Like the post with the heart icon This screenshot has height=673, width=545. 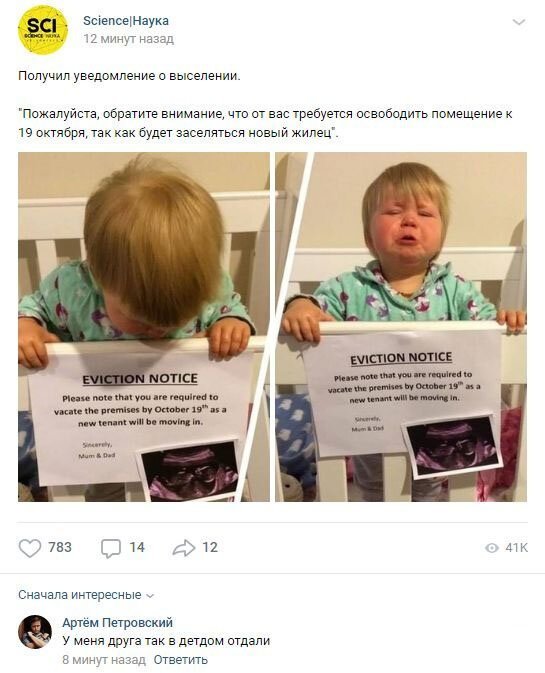(x=30, y=548)
